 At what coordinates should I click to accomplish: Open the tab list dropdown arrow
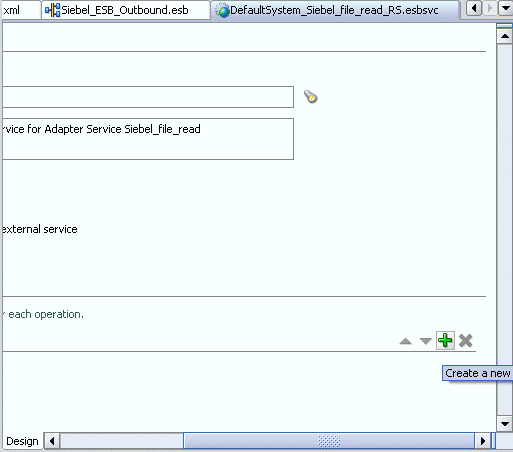click(505, 8)
